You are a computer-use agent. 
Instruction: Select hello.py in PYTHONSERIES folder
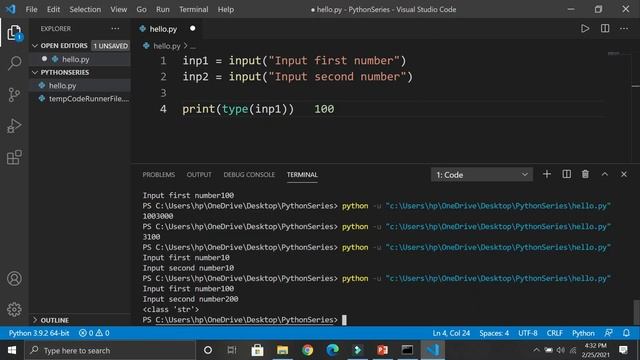point(80,85)
